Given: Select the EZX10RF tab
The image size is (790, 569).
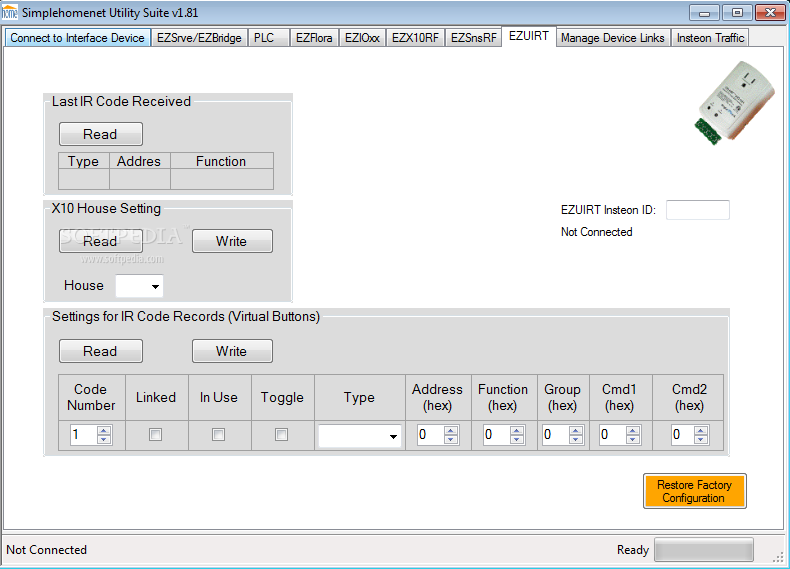Looking at the screenshot, I should pyautogui.click(x=415, y=38).
